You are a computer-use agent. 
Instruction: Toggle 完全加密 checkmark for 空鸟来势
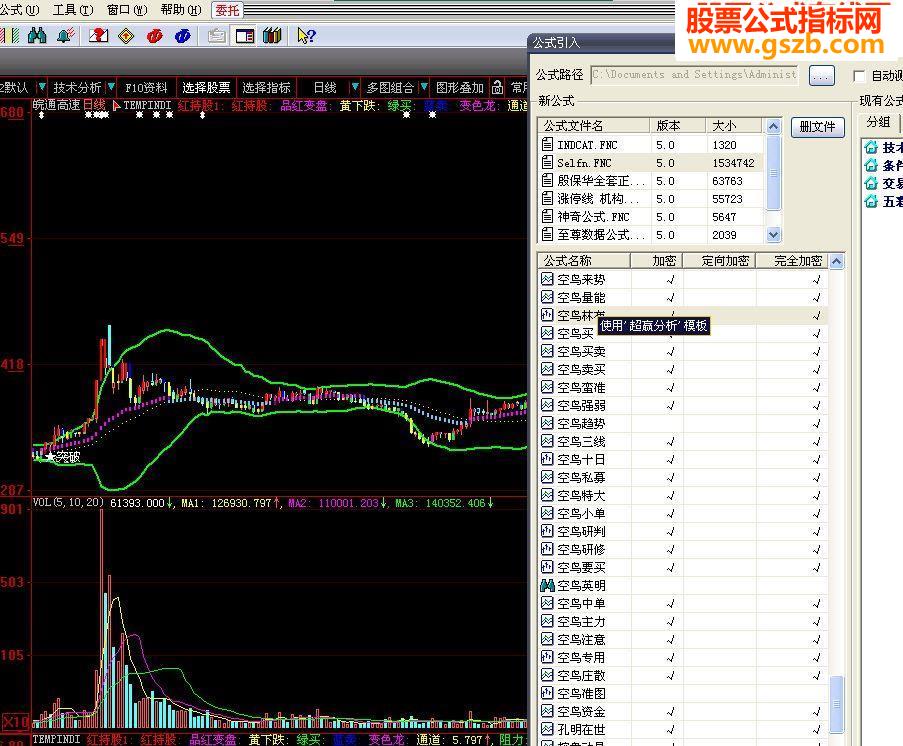pyautogui.click(x=816, y=280)
